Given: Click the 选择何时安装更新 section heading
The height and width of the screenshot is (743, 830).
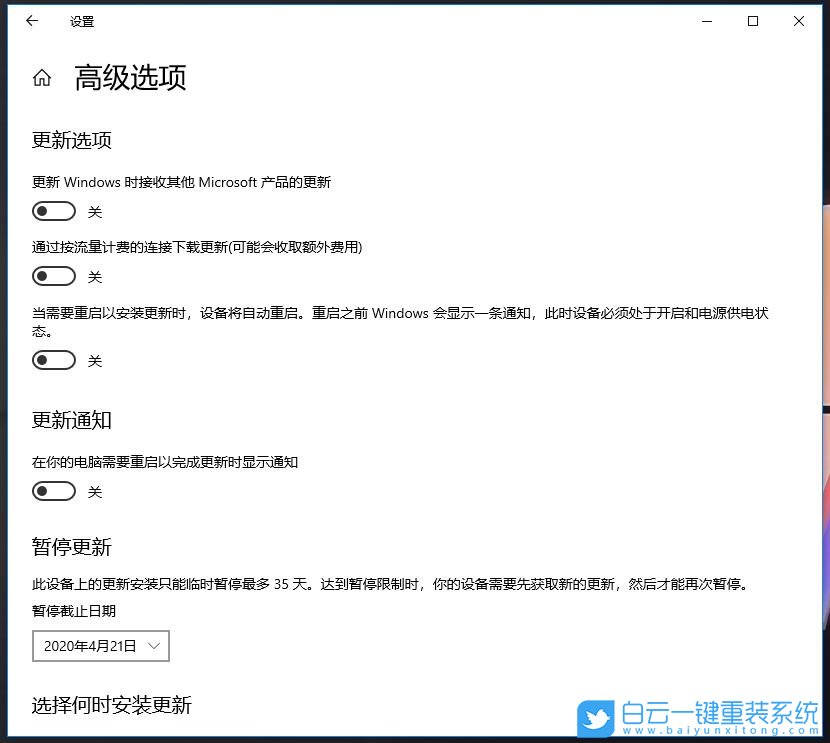Looking at the screenshot, I should pos(111,705).
